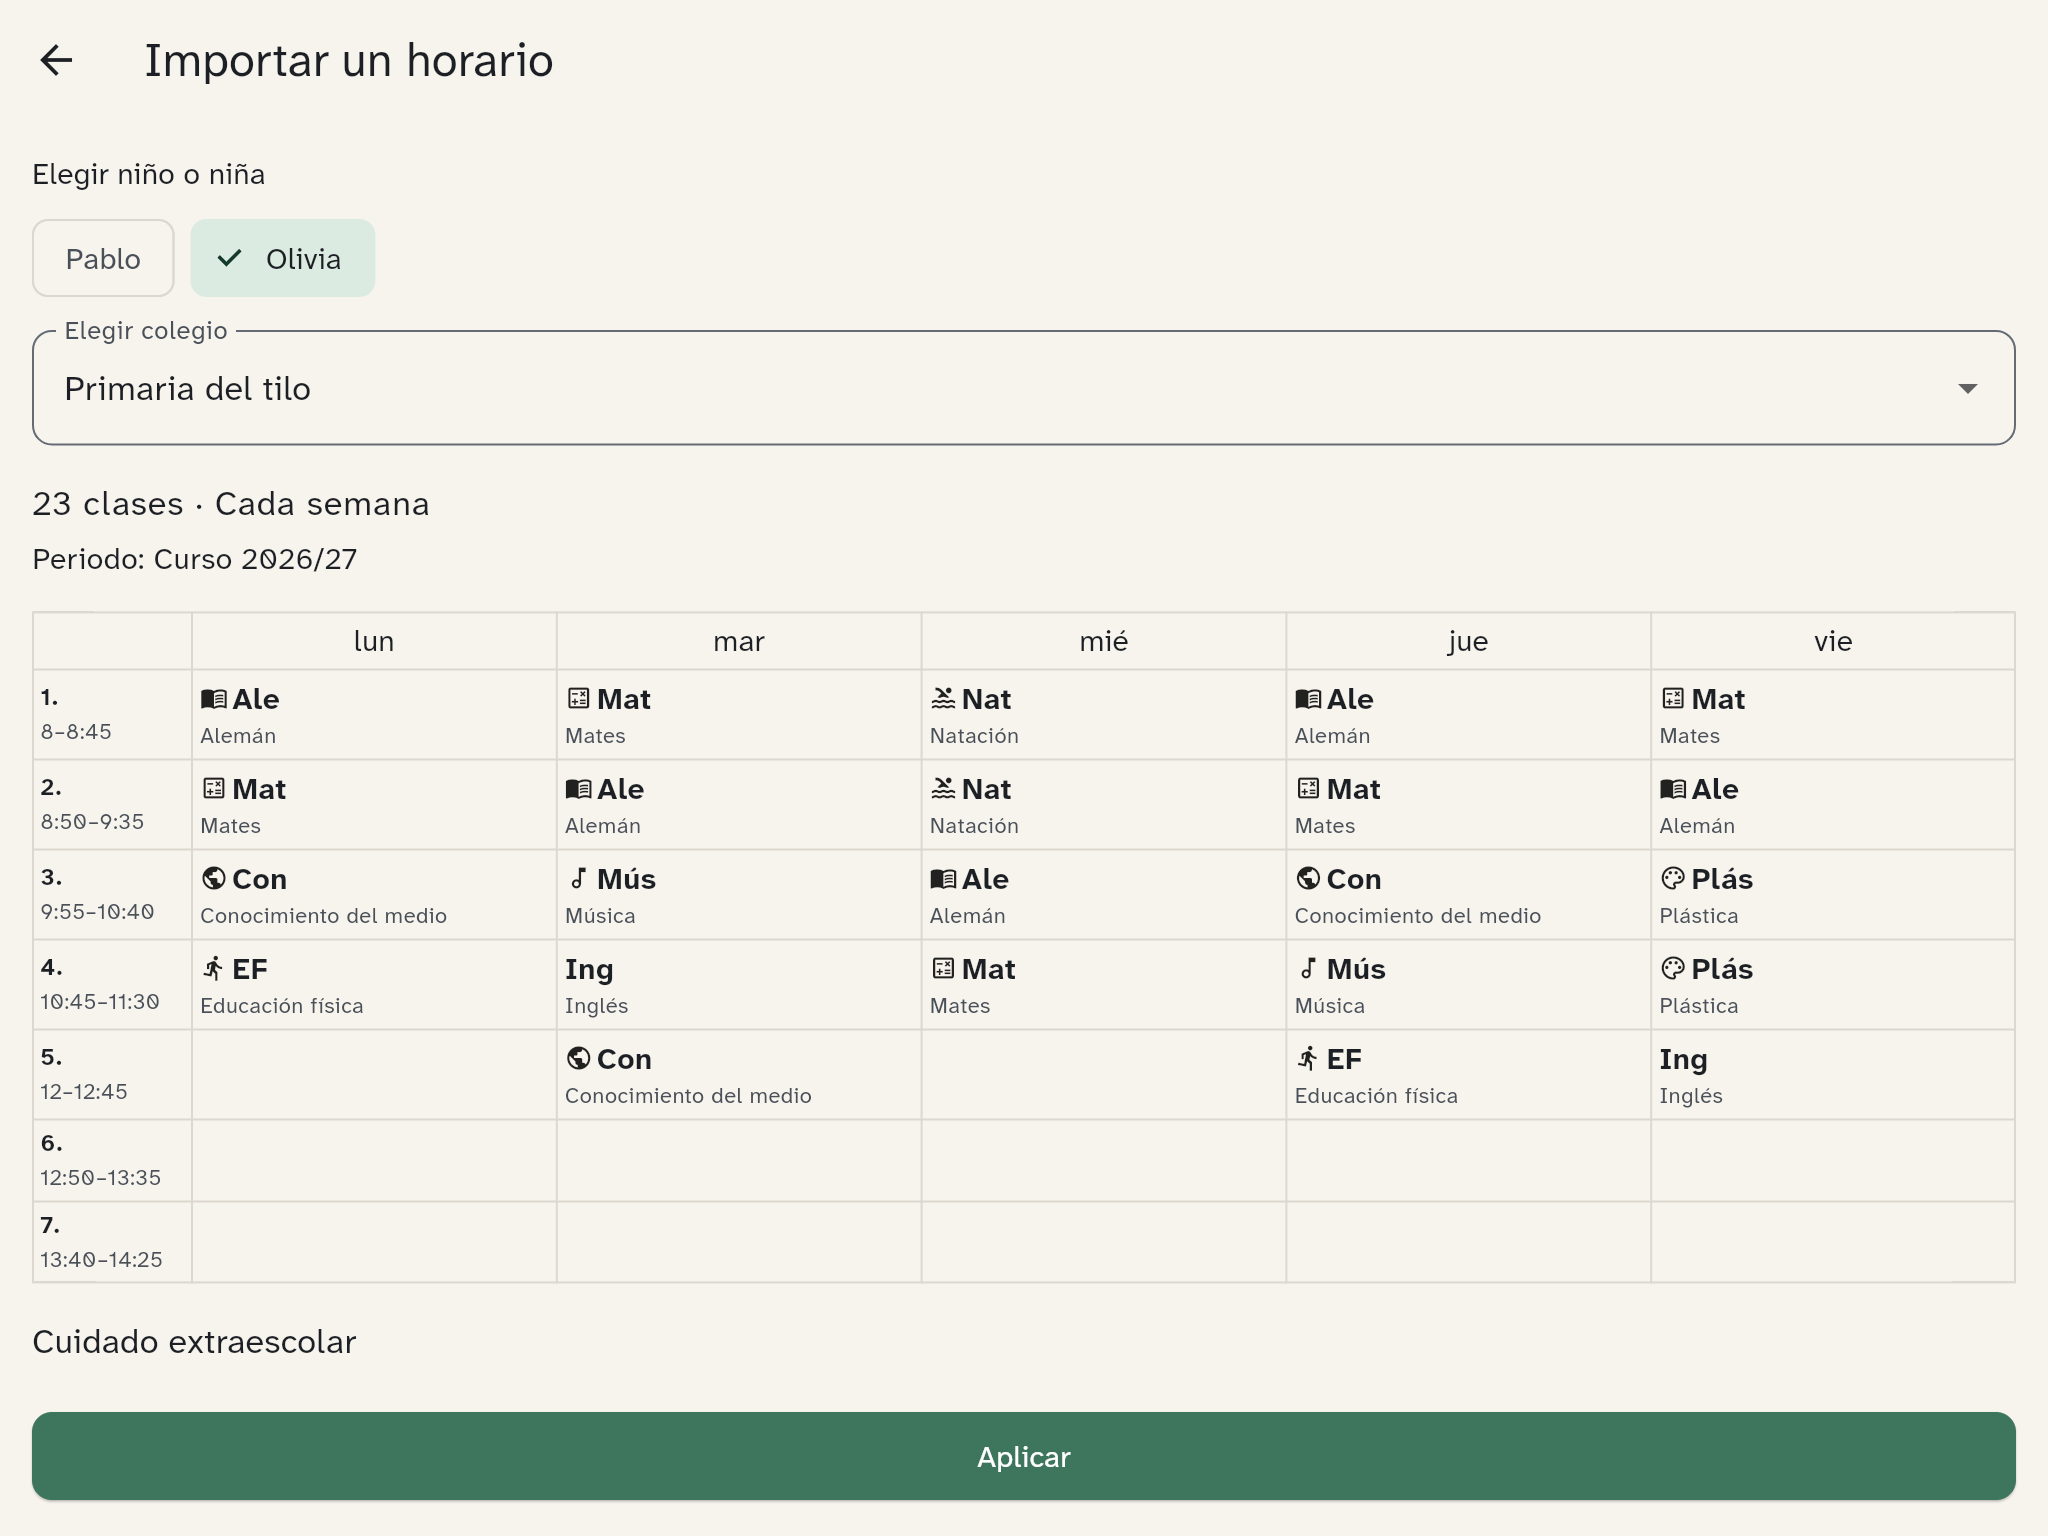Image resolution: width=2048 pixels, height=1536 pixels.
Task: Toggle the Olivia child chip
Action: 283,259
